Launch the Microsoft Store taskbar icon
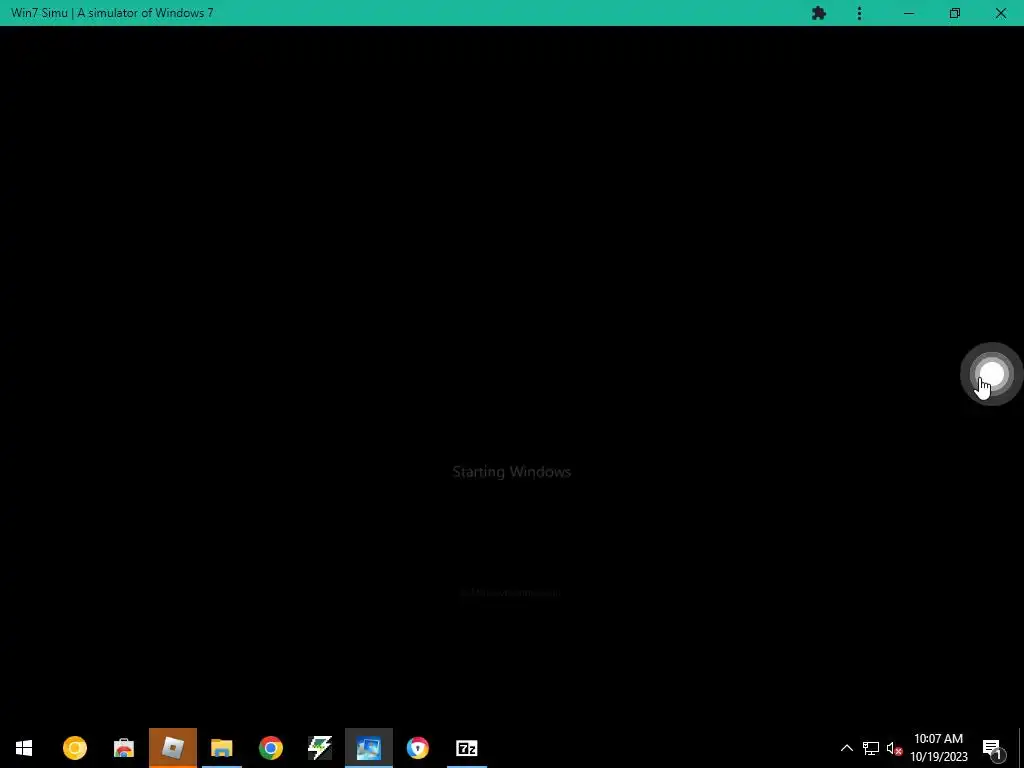 pos(123,748)
